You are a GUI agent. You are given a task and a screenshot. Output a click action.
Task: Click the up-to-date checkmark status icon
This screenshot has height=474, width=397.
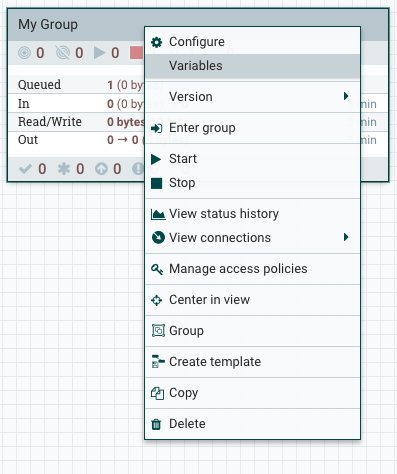coord(25,169)
